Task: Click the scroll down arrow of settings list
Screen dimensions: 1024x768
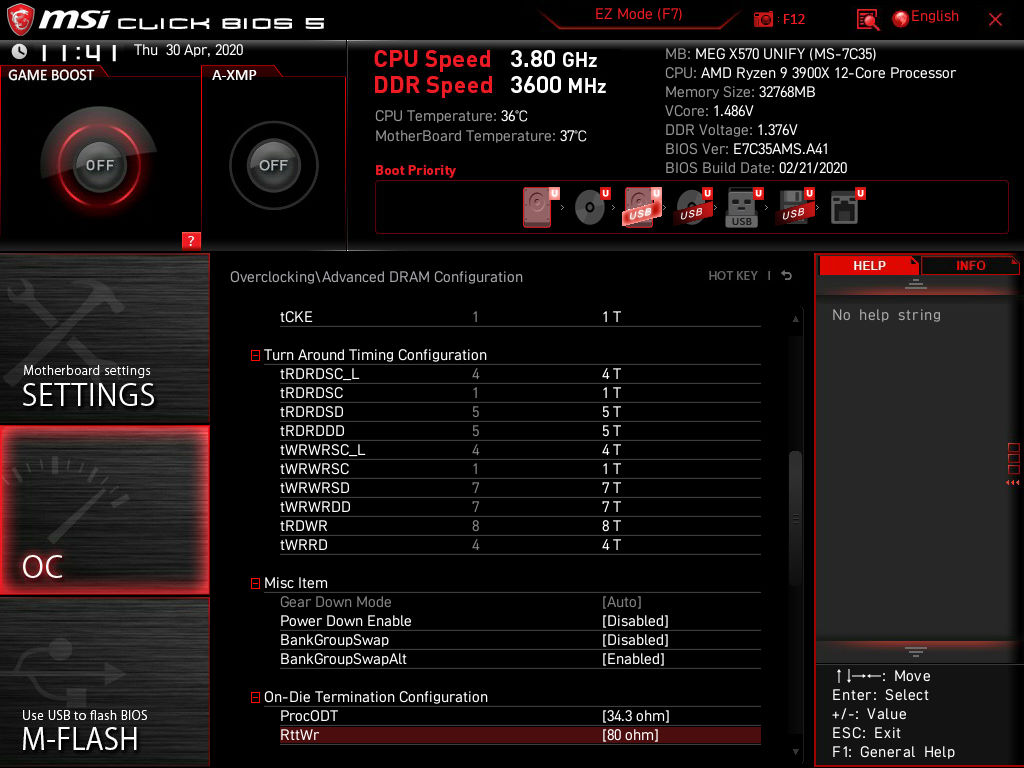Action: click(795, 752)
